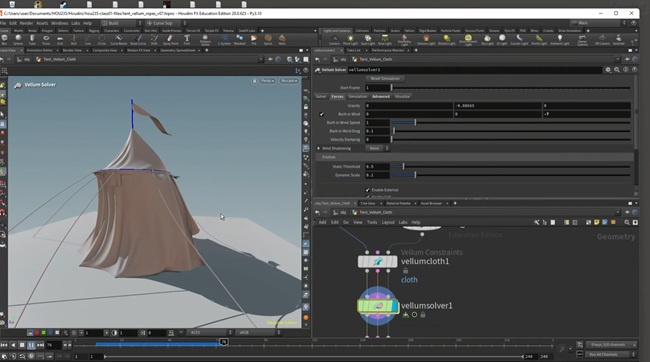The width and height of the screenshot is (650, 362).
Task: Select the Spiral shelf tool
Action: point(268,39)
